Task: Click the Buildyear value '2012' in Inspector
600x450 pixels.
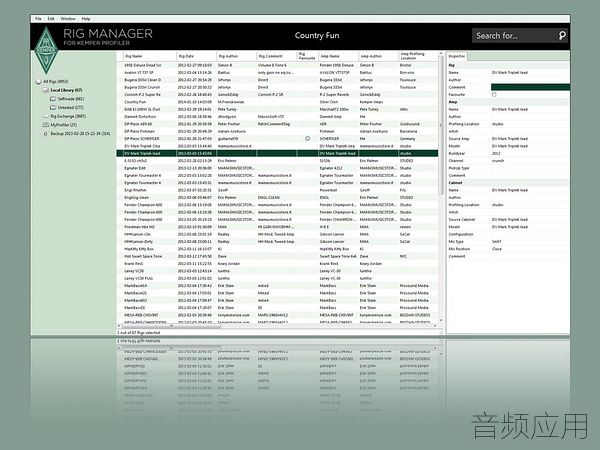Action: click(x=496, y=153)
